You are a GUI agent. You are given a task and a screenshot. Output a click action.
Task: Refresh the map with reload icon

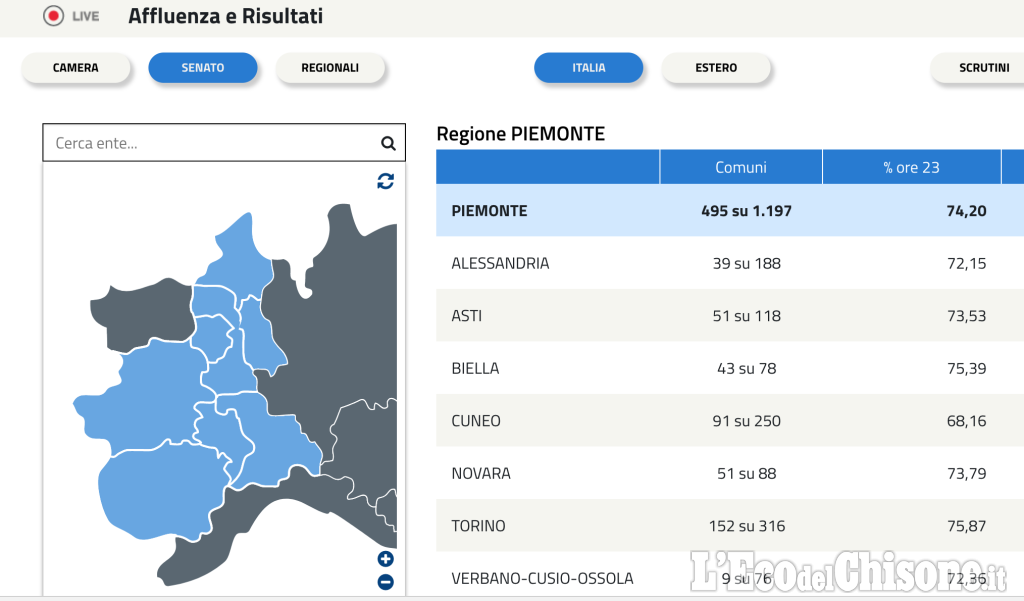[385, 181]
